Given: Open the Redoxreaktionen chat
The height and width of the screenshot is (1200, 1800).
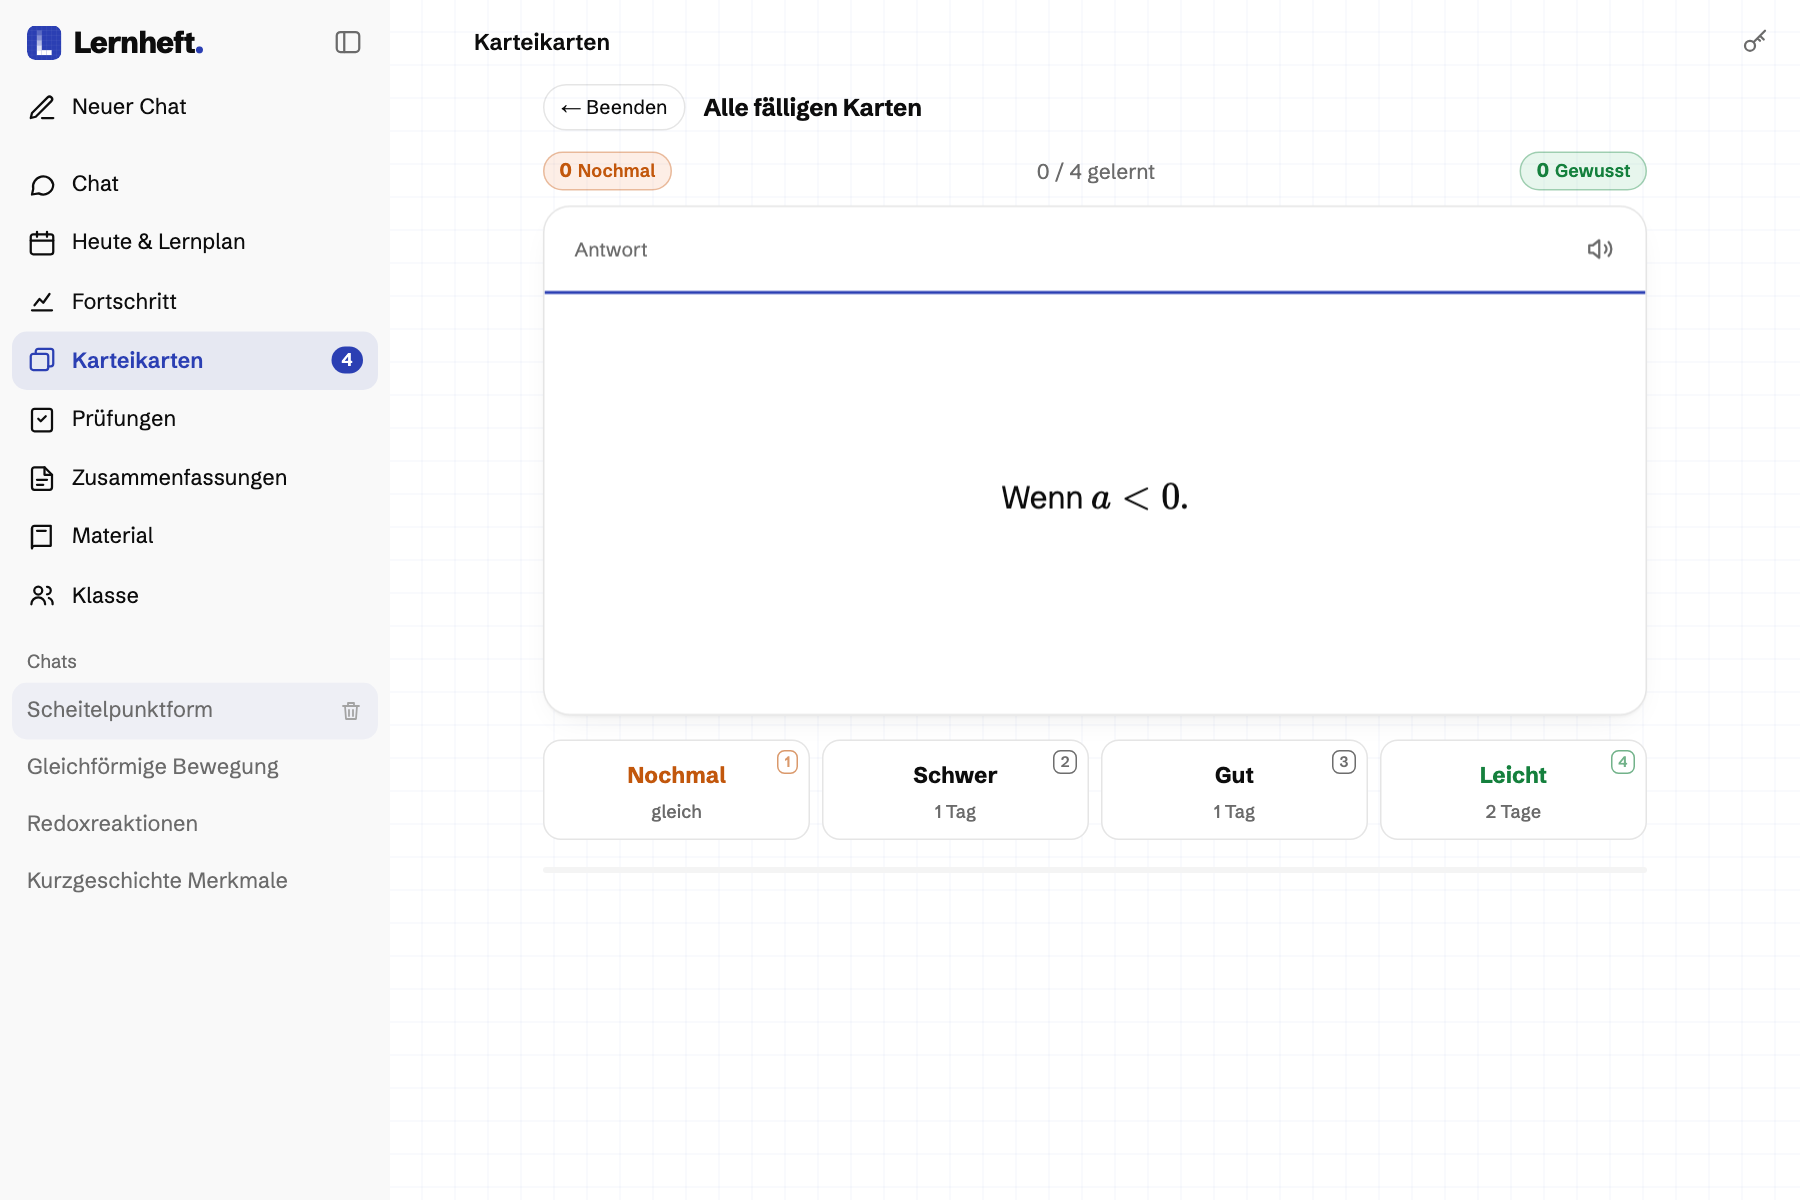Looking at the screenshot, I should (x=195, y=824).
